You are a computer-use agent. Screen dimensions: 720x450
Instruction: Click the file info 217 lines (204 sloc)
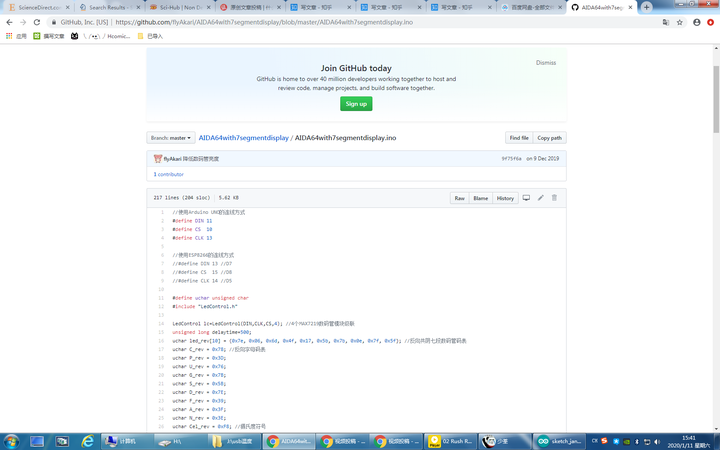point(182,198)
